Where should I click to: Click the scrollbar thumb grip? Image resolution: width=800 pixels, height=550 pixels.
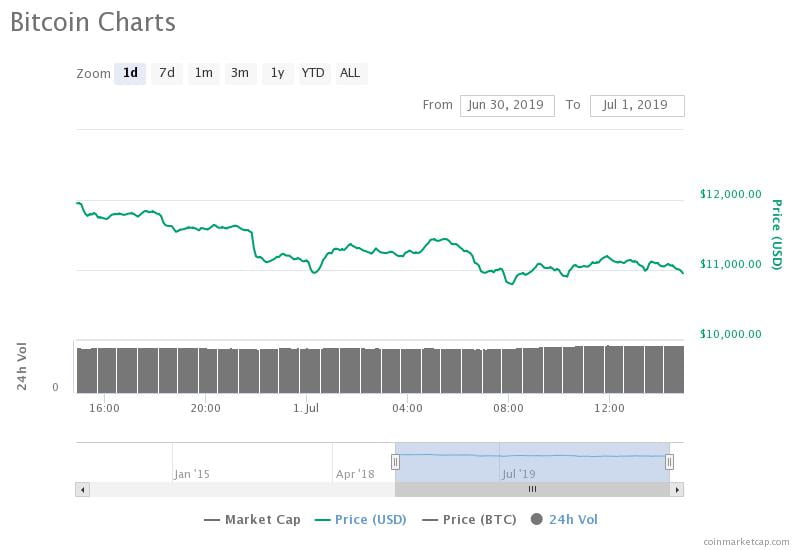(x=532, y=489)
